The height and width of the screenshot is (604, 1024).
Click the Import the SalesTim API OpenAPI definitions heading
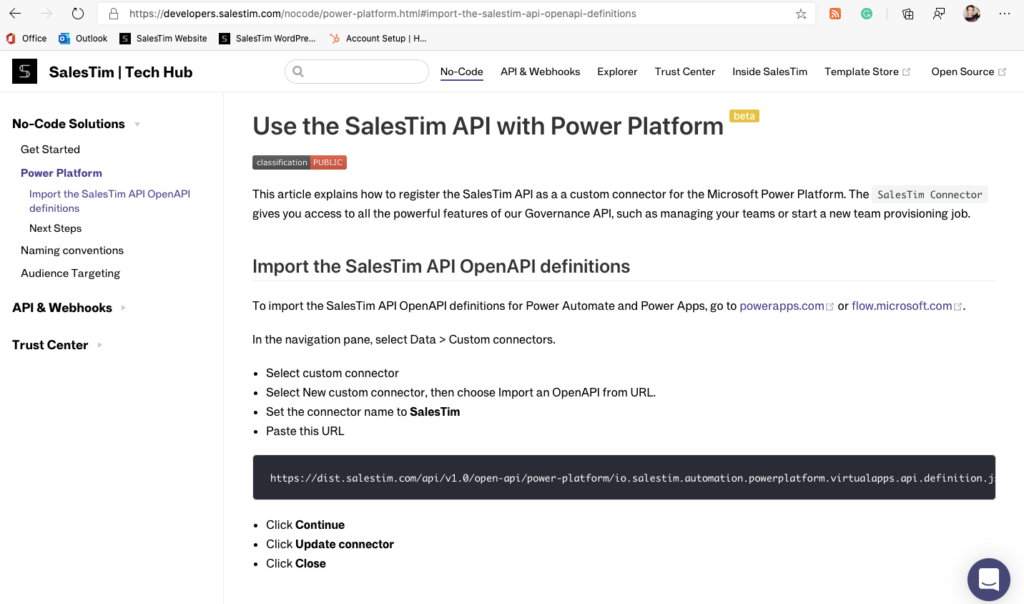point(441,266)
